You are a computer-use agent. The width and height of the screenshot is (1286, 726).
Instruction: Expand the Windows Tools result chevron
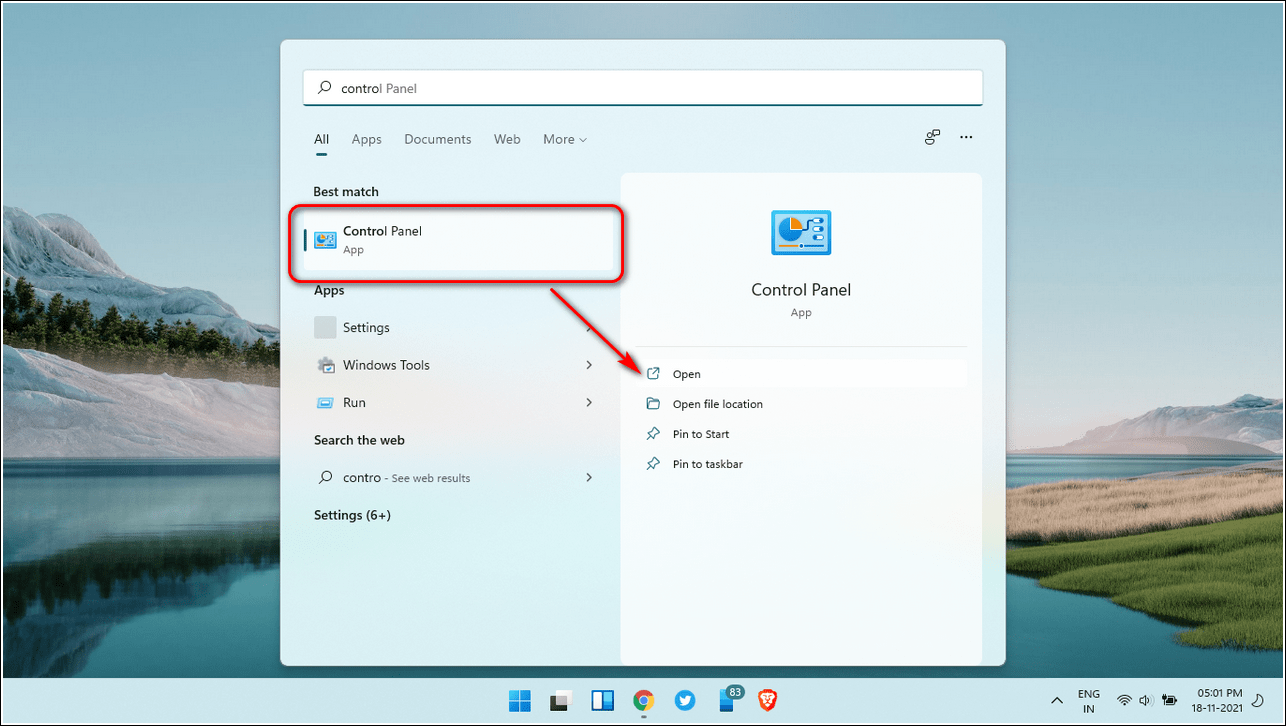589,365
